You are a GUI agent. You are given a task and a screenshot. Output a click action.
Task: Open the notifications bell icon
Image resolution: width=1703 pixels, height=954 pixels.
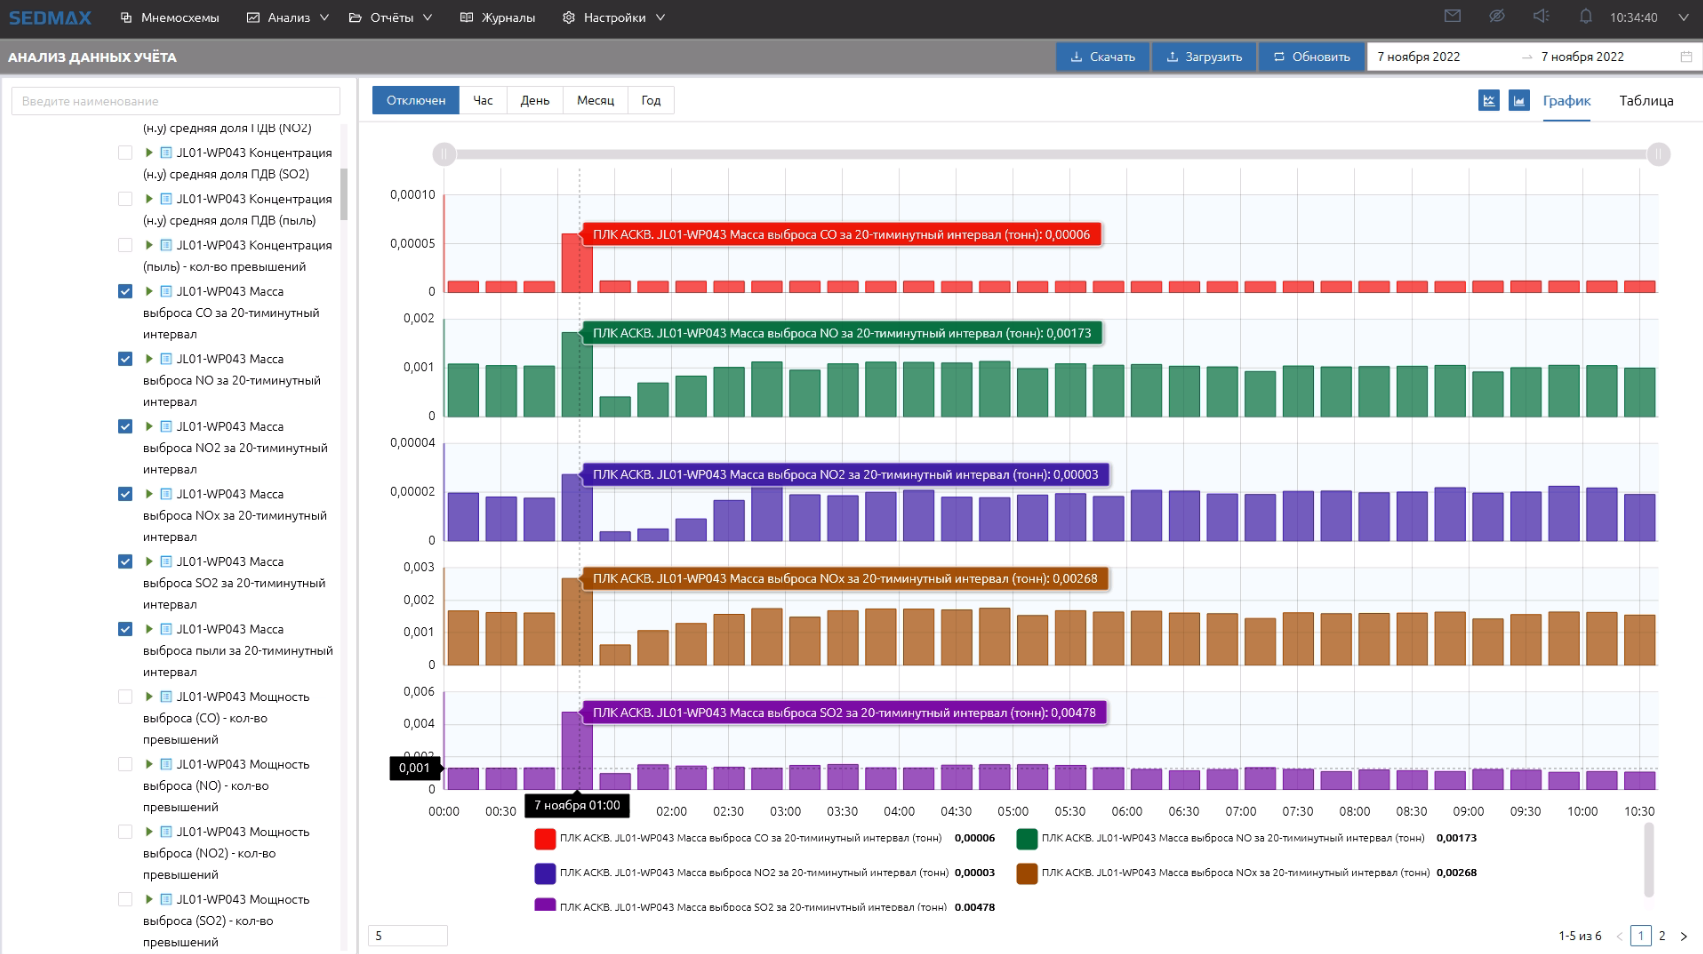pos(1585,16)
